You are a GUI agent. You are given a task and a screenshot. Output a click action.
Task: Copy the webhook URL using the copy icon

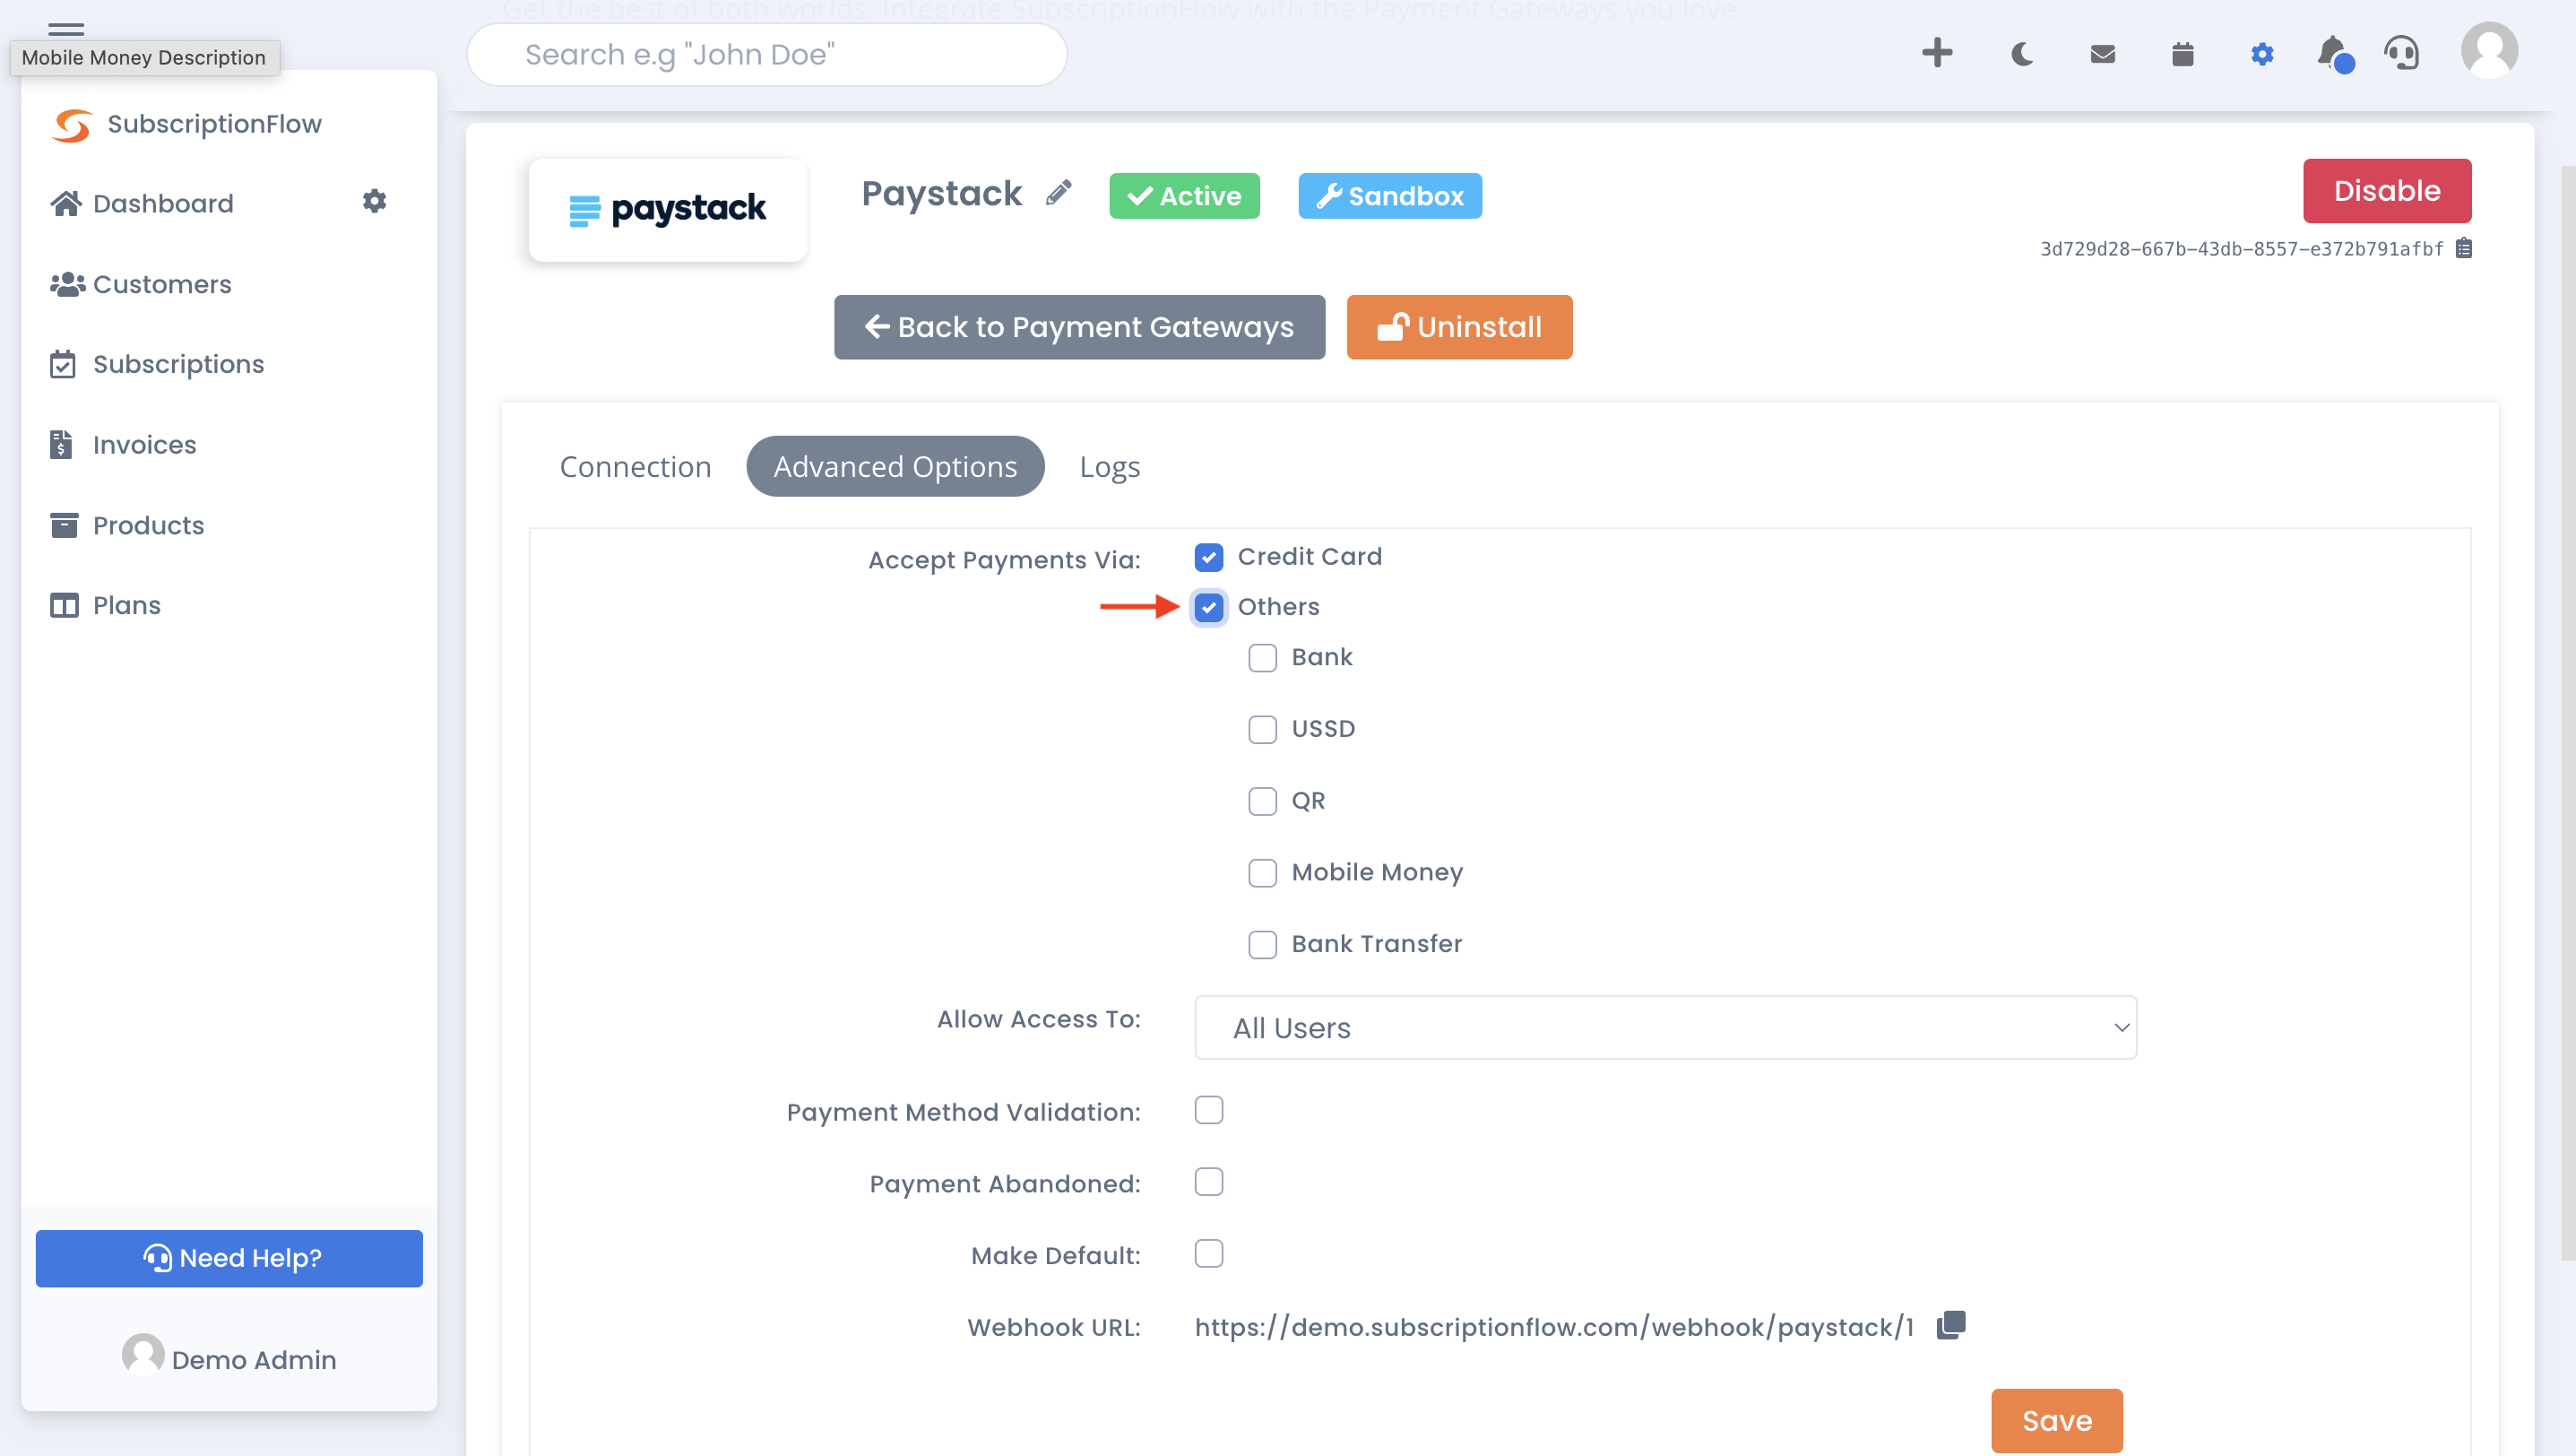(x=1950, y=1324)
